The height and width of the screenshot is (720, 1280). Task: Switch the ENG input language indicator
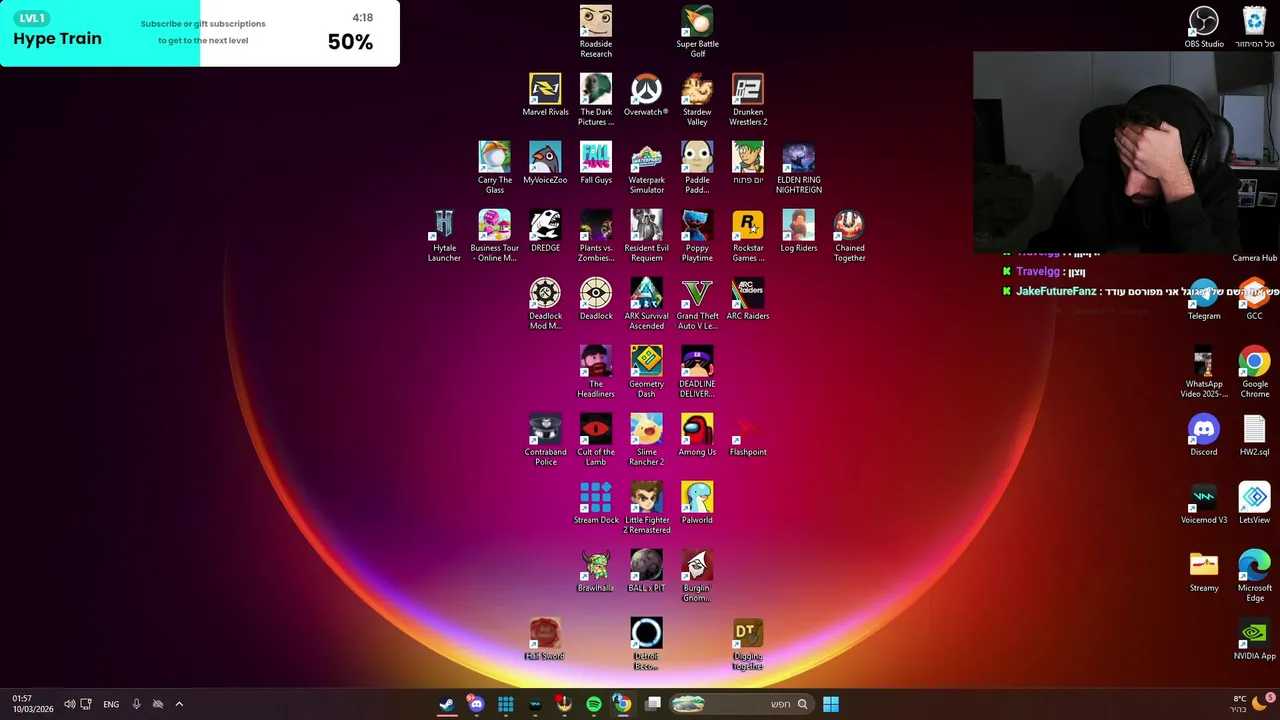click(111, 704)
